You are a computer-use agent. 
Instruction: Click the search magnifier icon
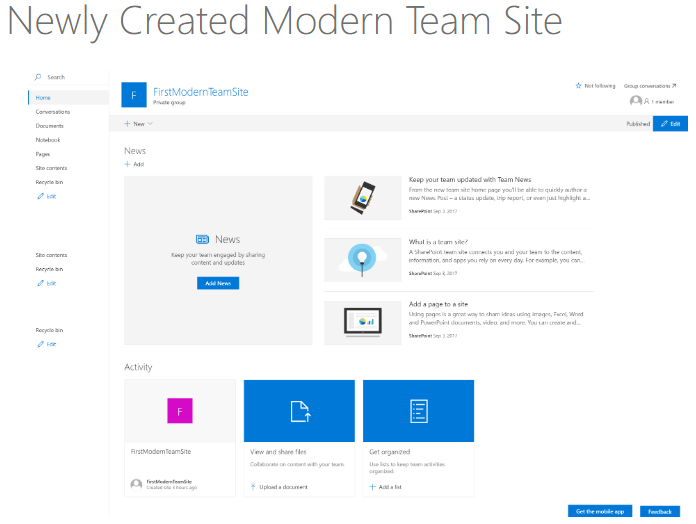(x=38, y=77)
